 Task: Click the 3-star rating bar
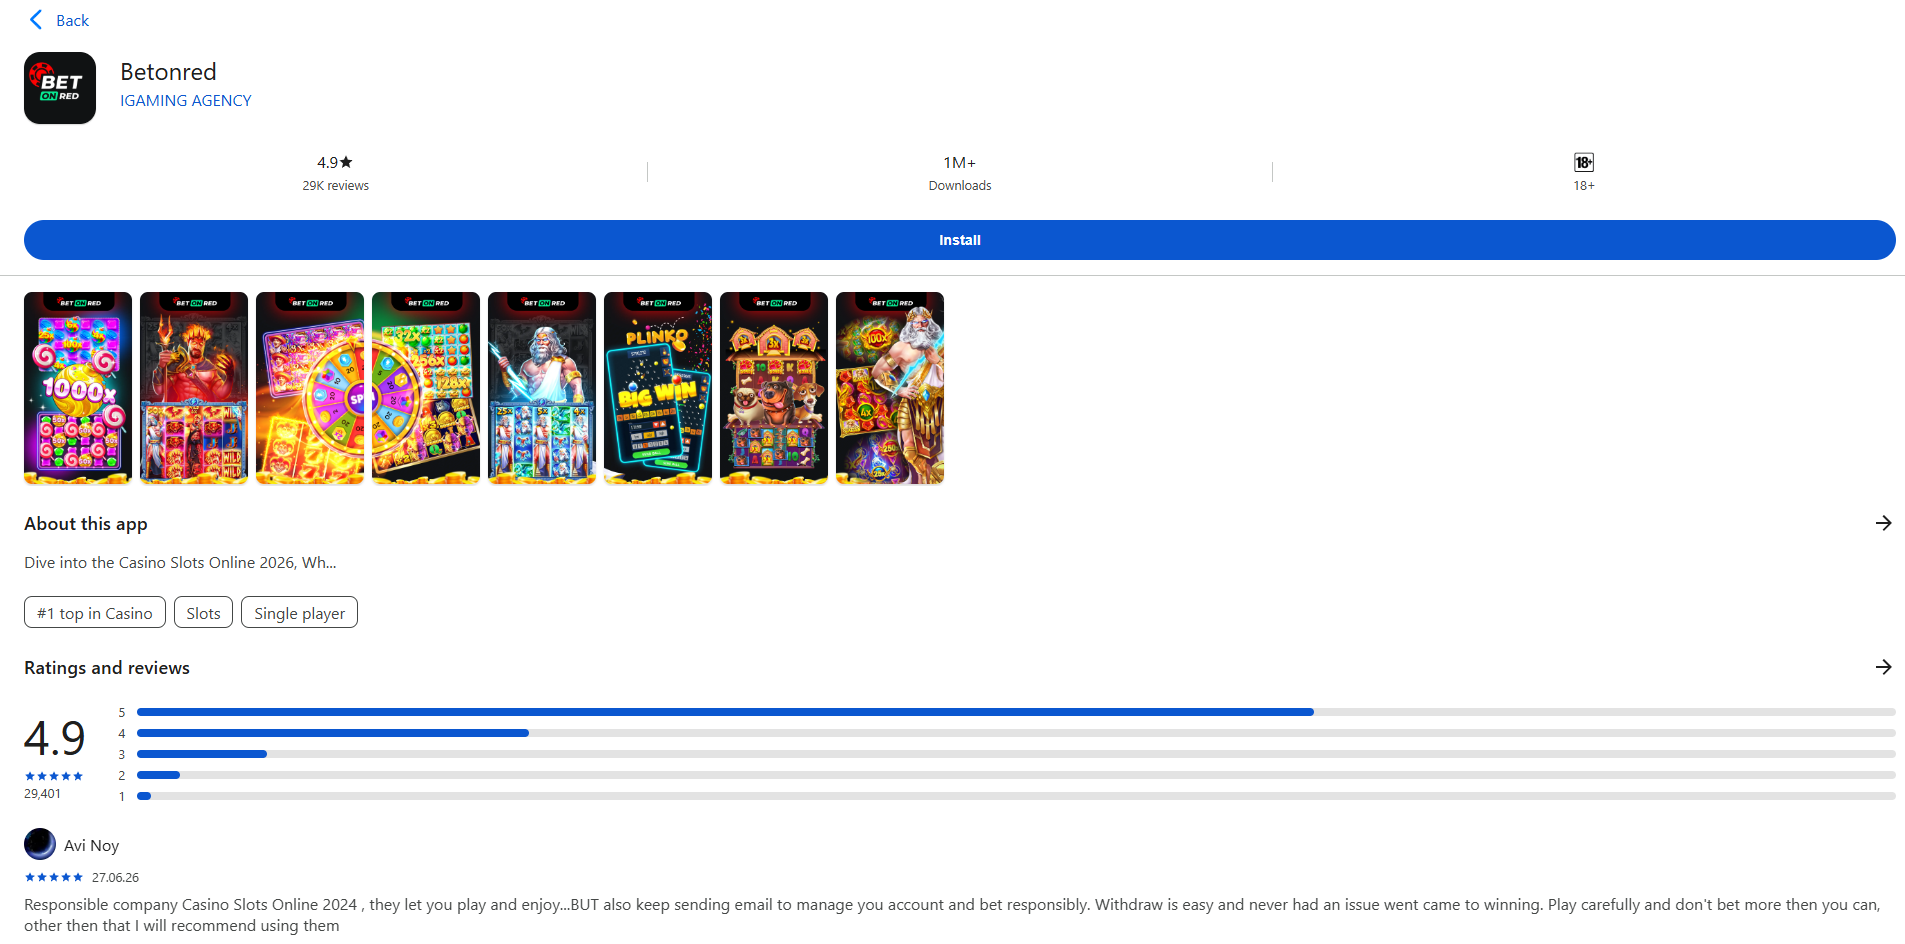[x=1016, y=754]
